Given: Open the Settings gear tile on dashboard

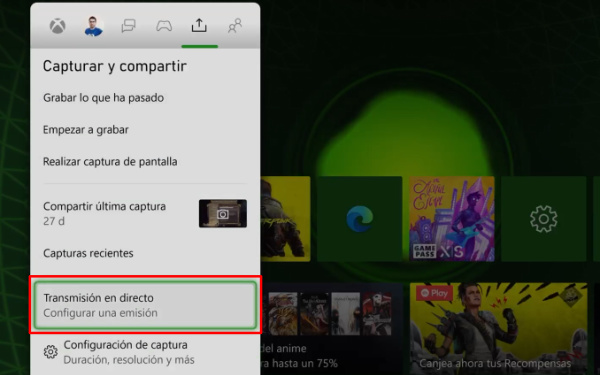Looking at the screenshot, I should click(x=544, y=219).
